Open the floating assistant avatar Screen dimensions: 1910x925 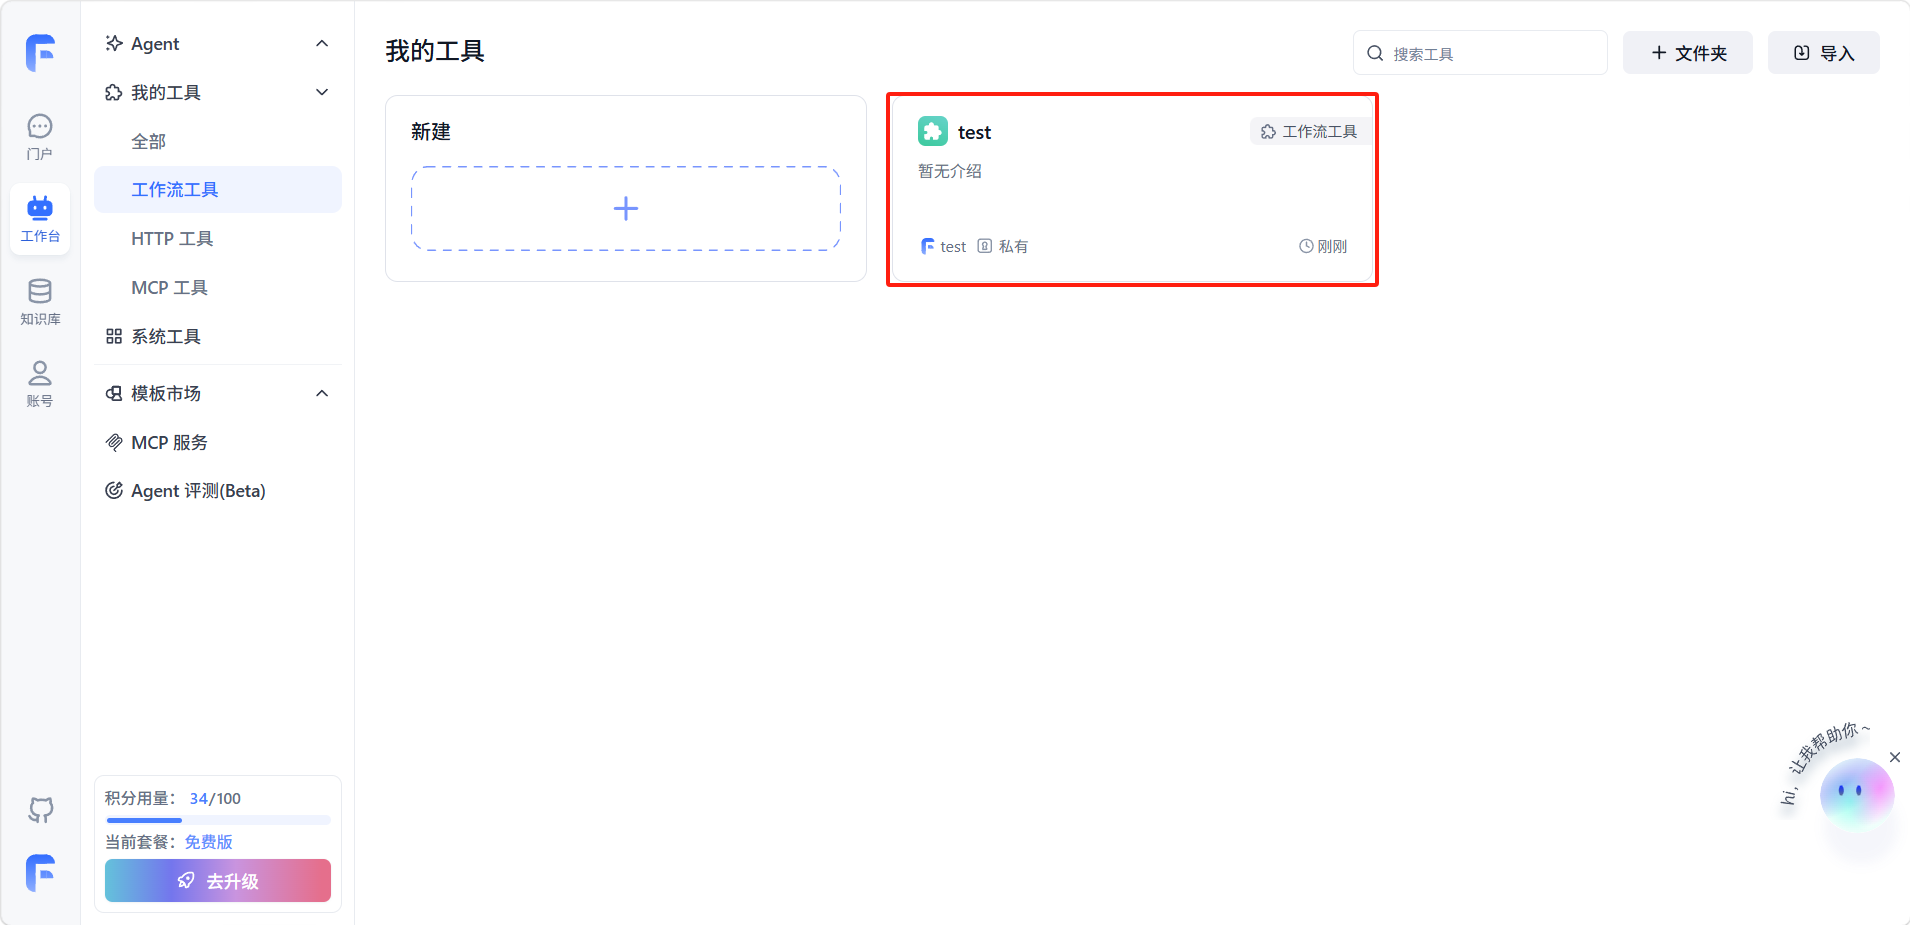(x=1856, y=793)
